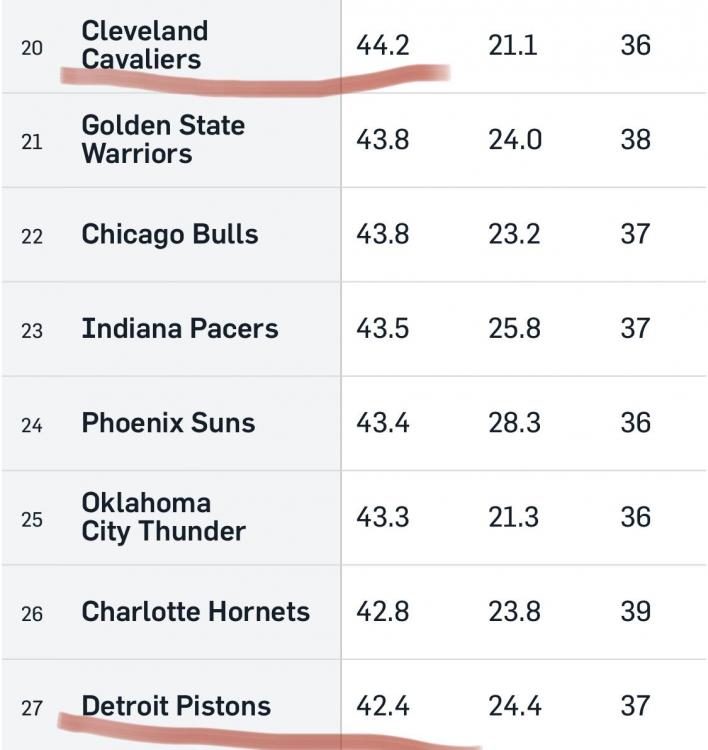Click the Chicago Bulls team name

pos(170,234)
